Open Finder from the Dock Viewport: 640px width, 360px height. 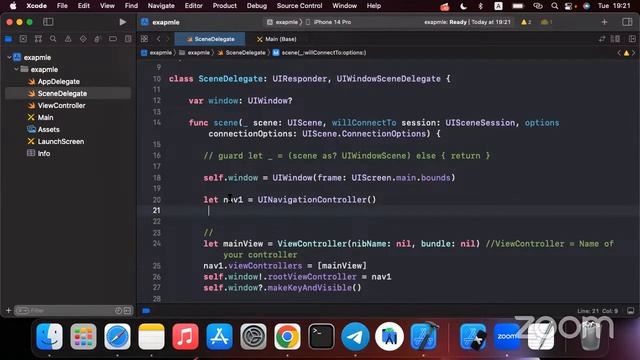pos(49,337)
